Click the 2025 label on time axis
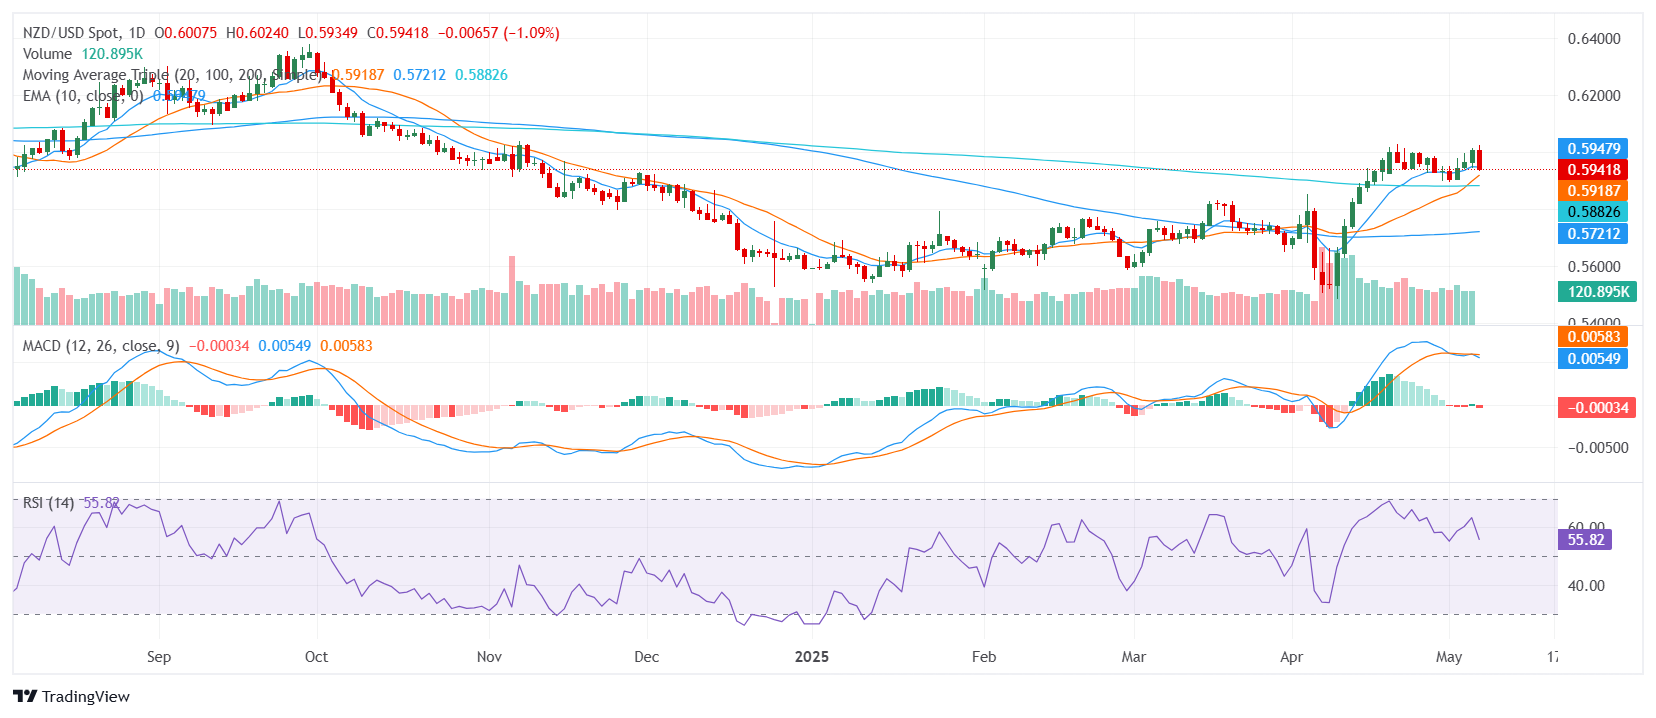The height and width of the screenshot is (718, 1656). pos(811,657)
